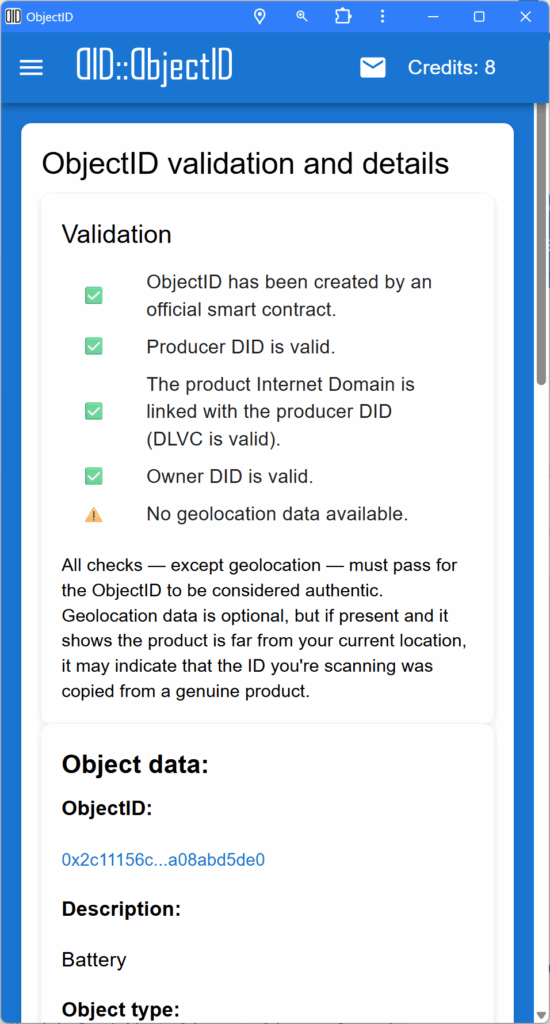The image size is (550, 1024).
Task: Click checkmark beside Producer DID is valid
Action: [94, 346]
